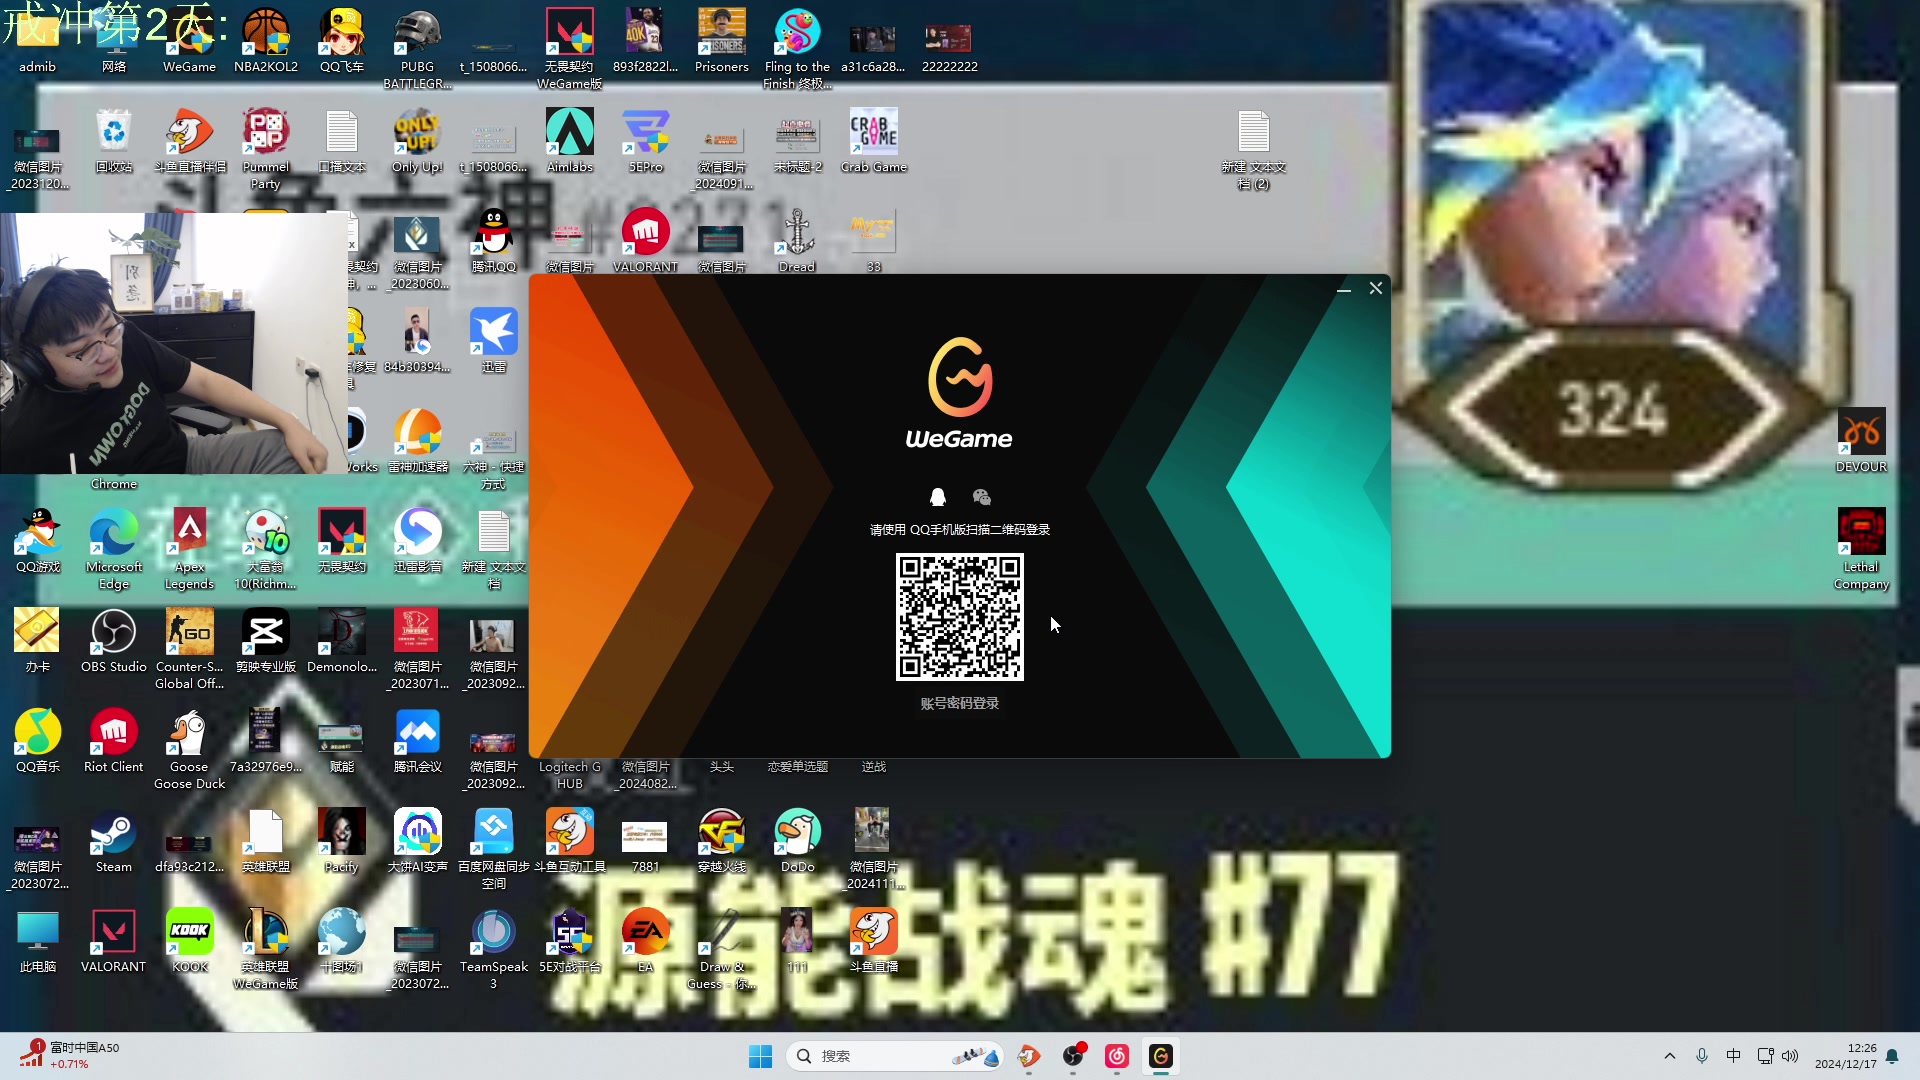This screenshot has width=1920, height=1080.
Task: Open 穿越火线 desktop icon
Action: [722, 842]
